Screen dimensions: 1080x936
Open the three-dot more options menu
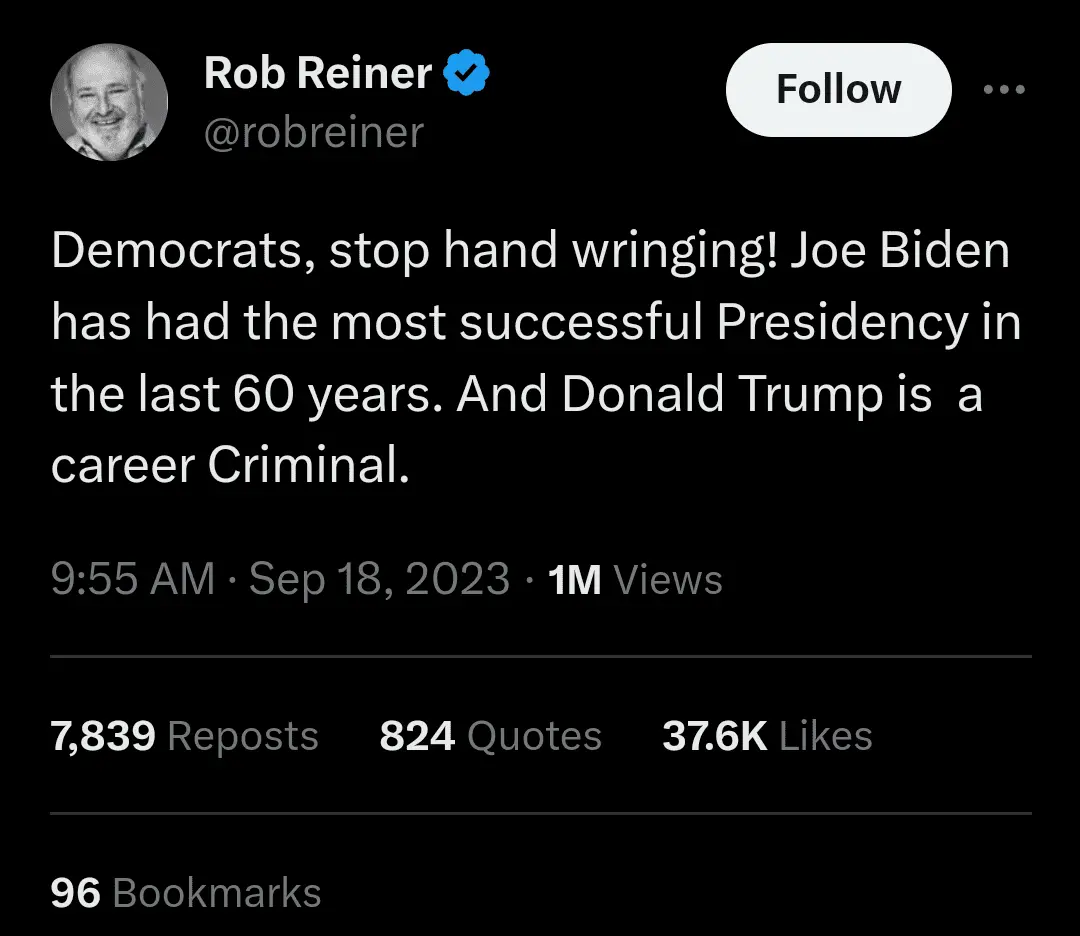pos(1004,90)
